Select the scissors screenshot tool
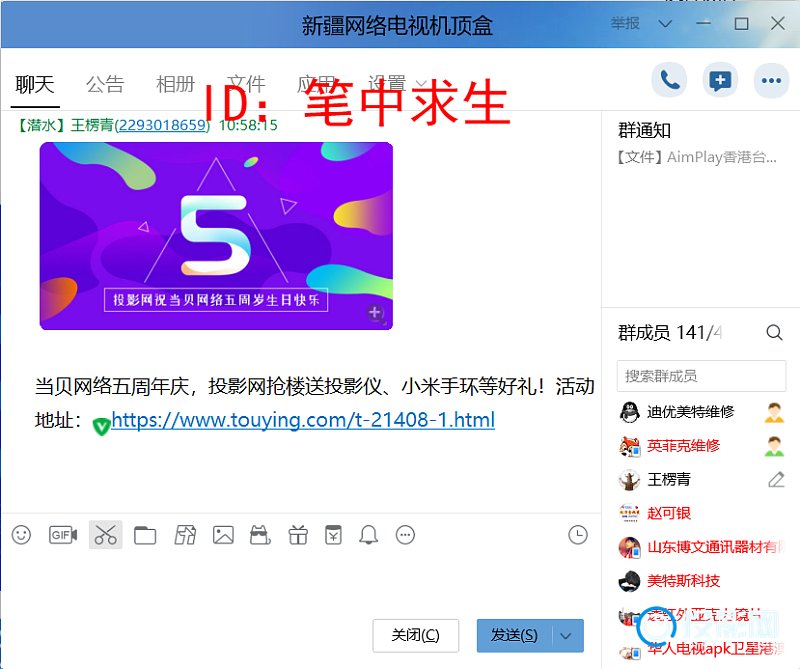The height and width of the screenshot is (669, 800). coord(106,535)
